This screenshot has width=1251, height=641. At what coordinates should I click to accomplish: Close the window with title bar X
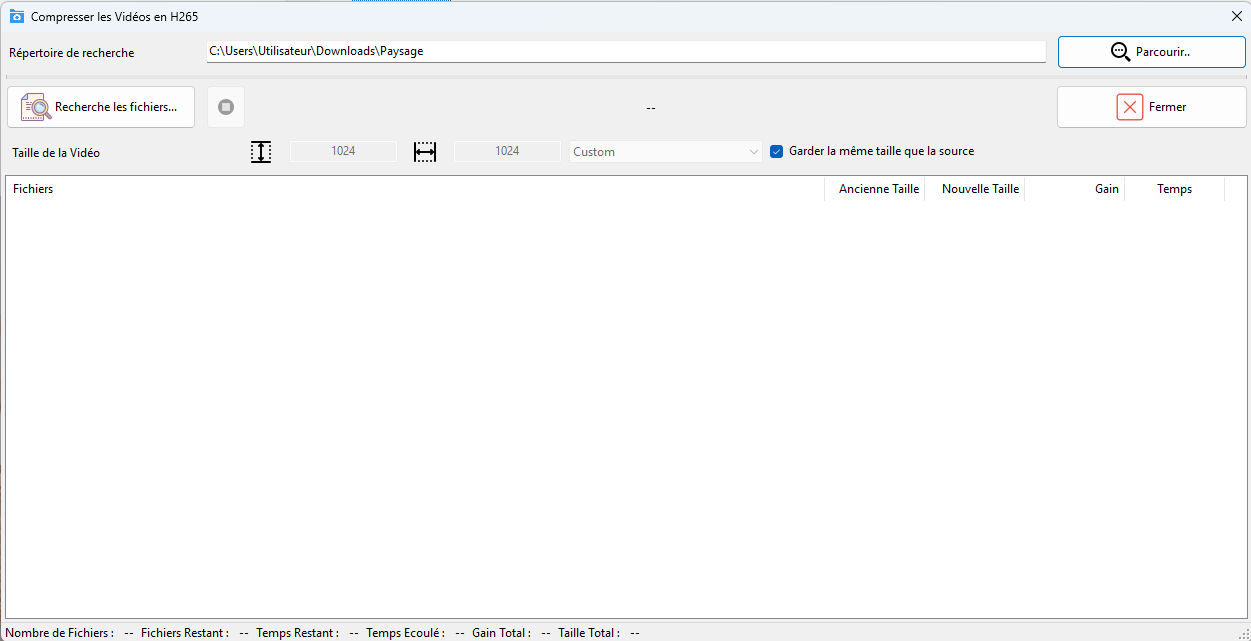pyautogui.click(x=1236, y=17)
